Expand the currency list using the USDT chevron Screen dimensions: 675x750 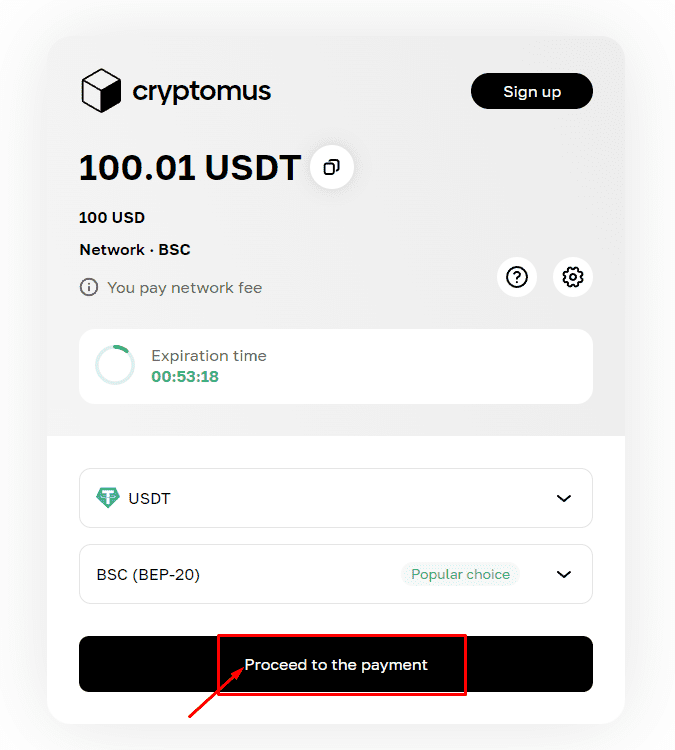tap(564, 498)
